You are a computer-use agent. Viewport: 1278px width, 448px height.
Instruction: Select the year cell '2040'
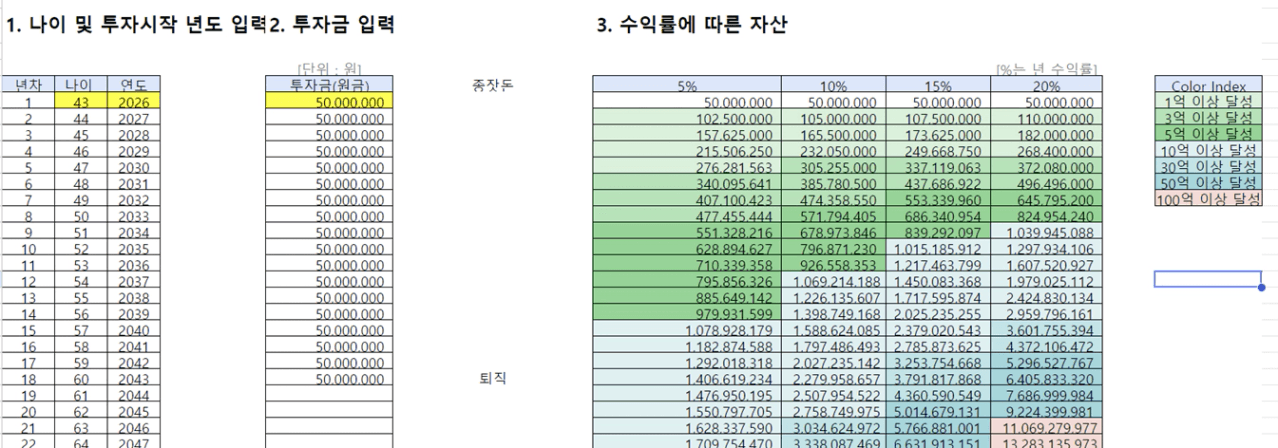[133, 329]
